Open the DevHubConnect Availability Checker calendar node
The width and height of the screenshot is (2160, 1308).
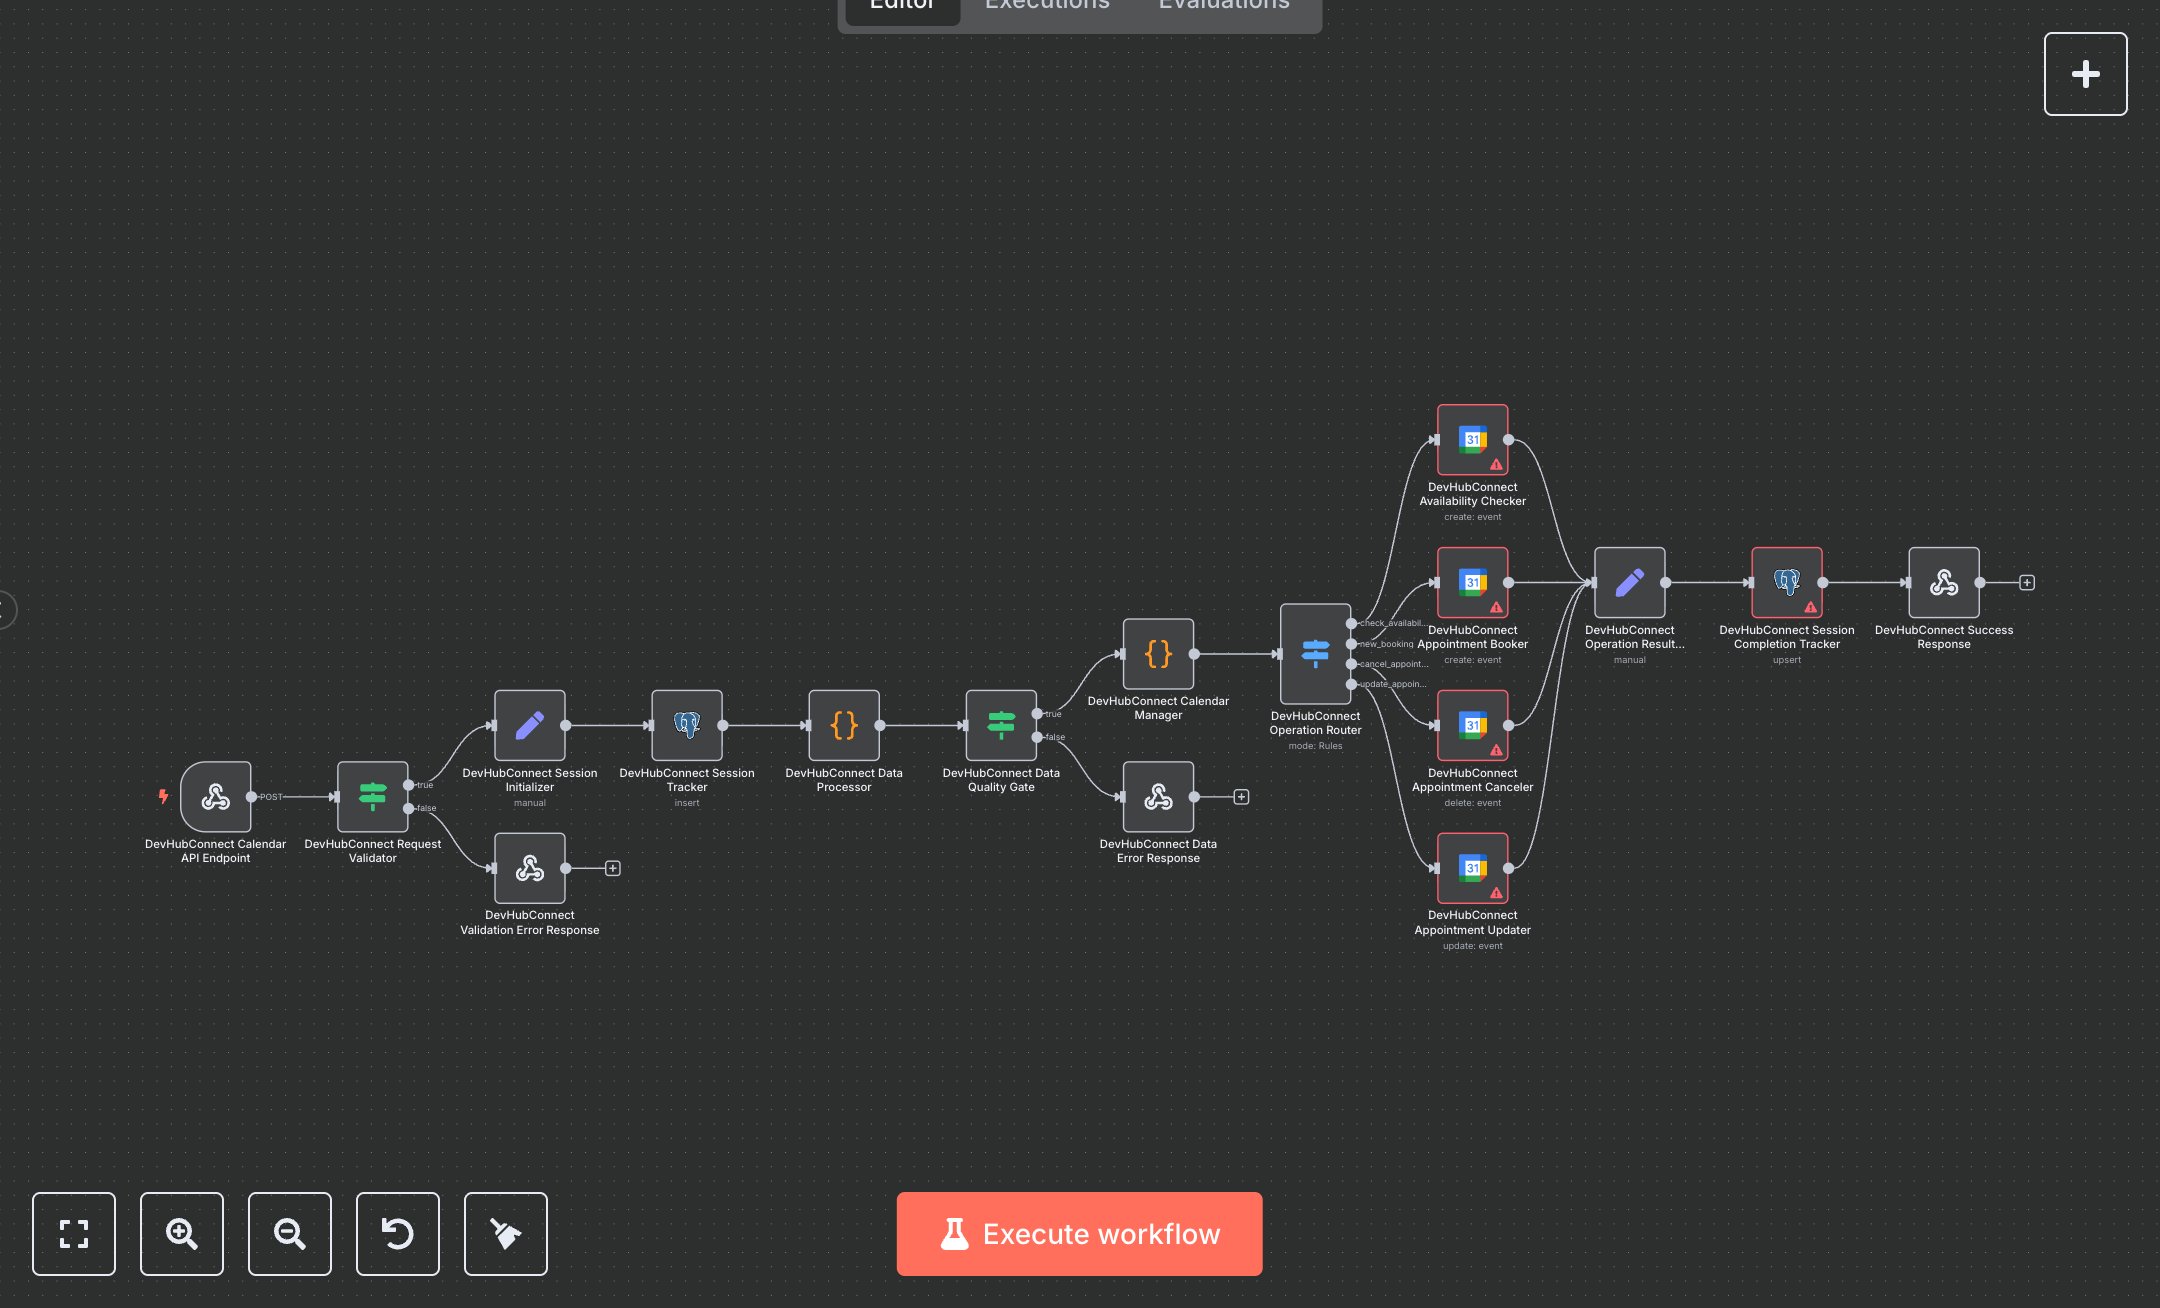(1472, 440)
